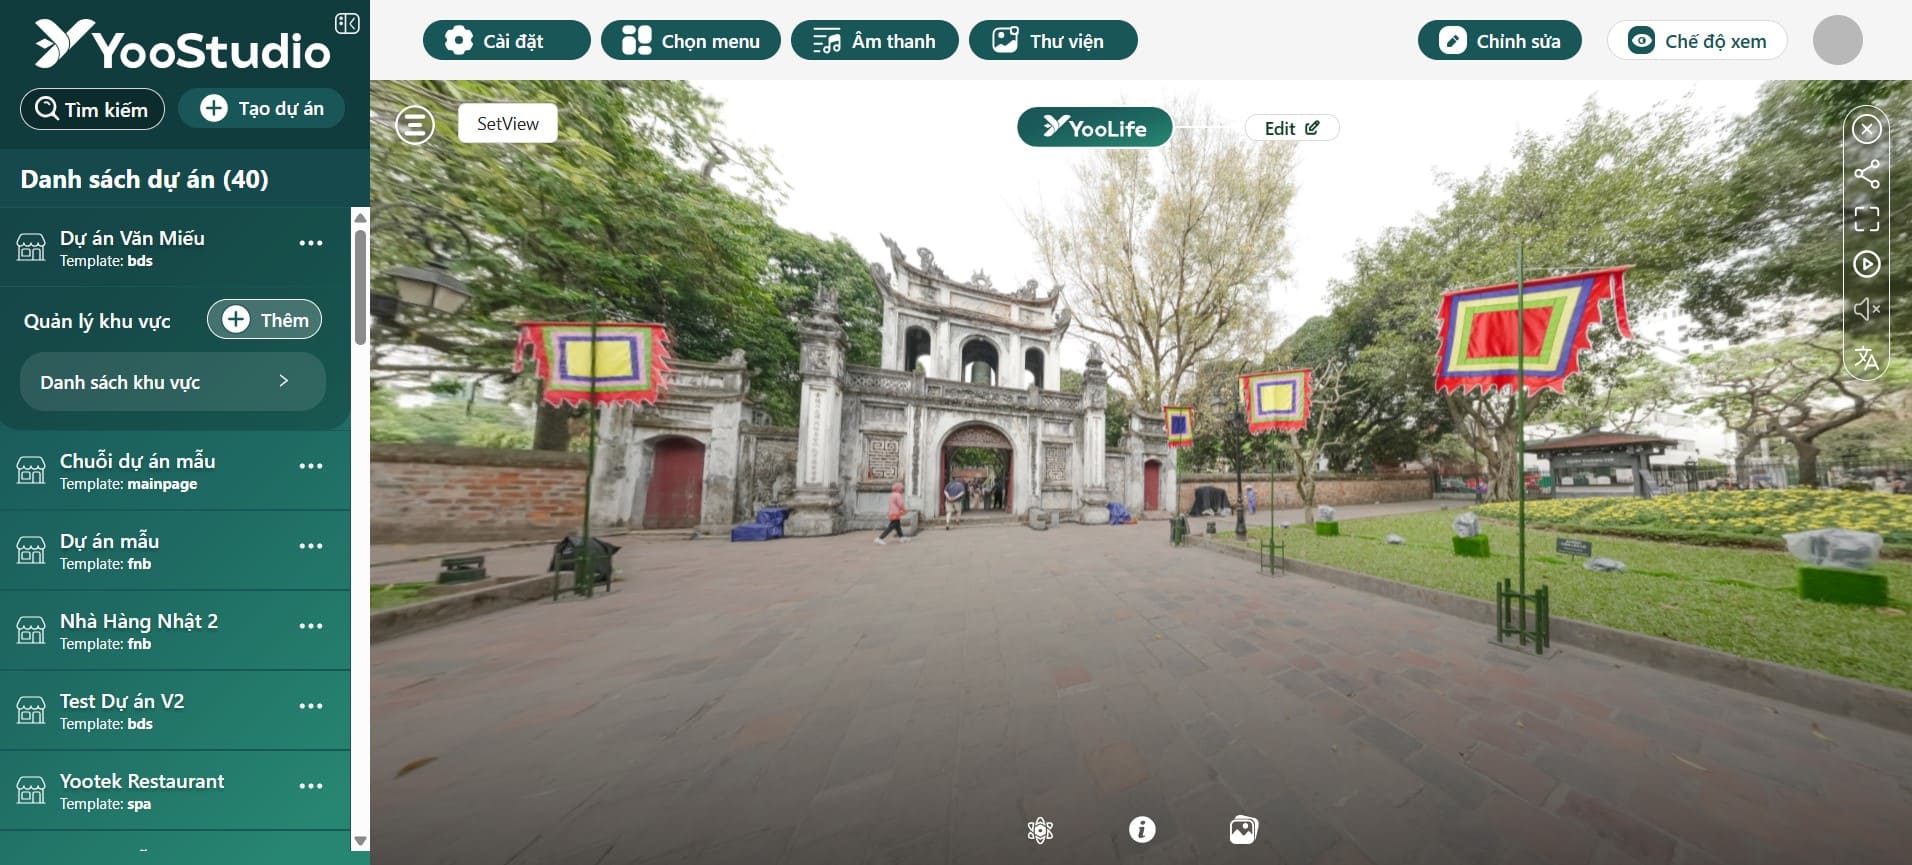
Task: Open the language translation icon
Action: coord(1866,357)
